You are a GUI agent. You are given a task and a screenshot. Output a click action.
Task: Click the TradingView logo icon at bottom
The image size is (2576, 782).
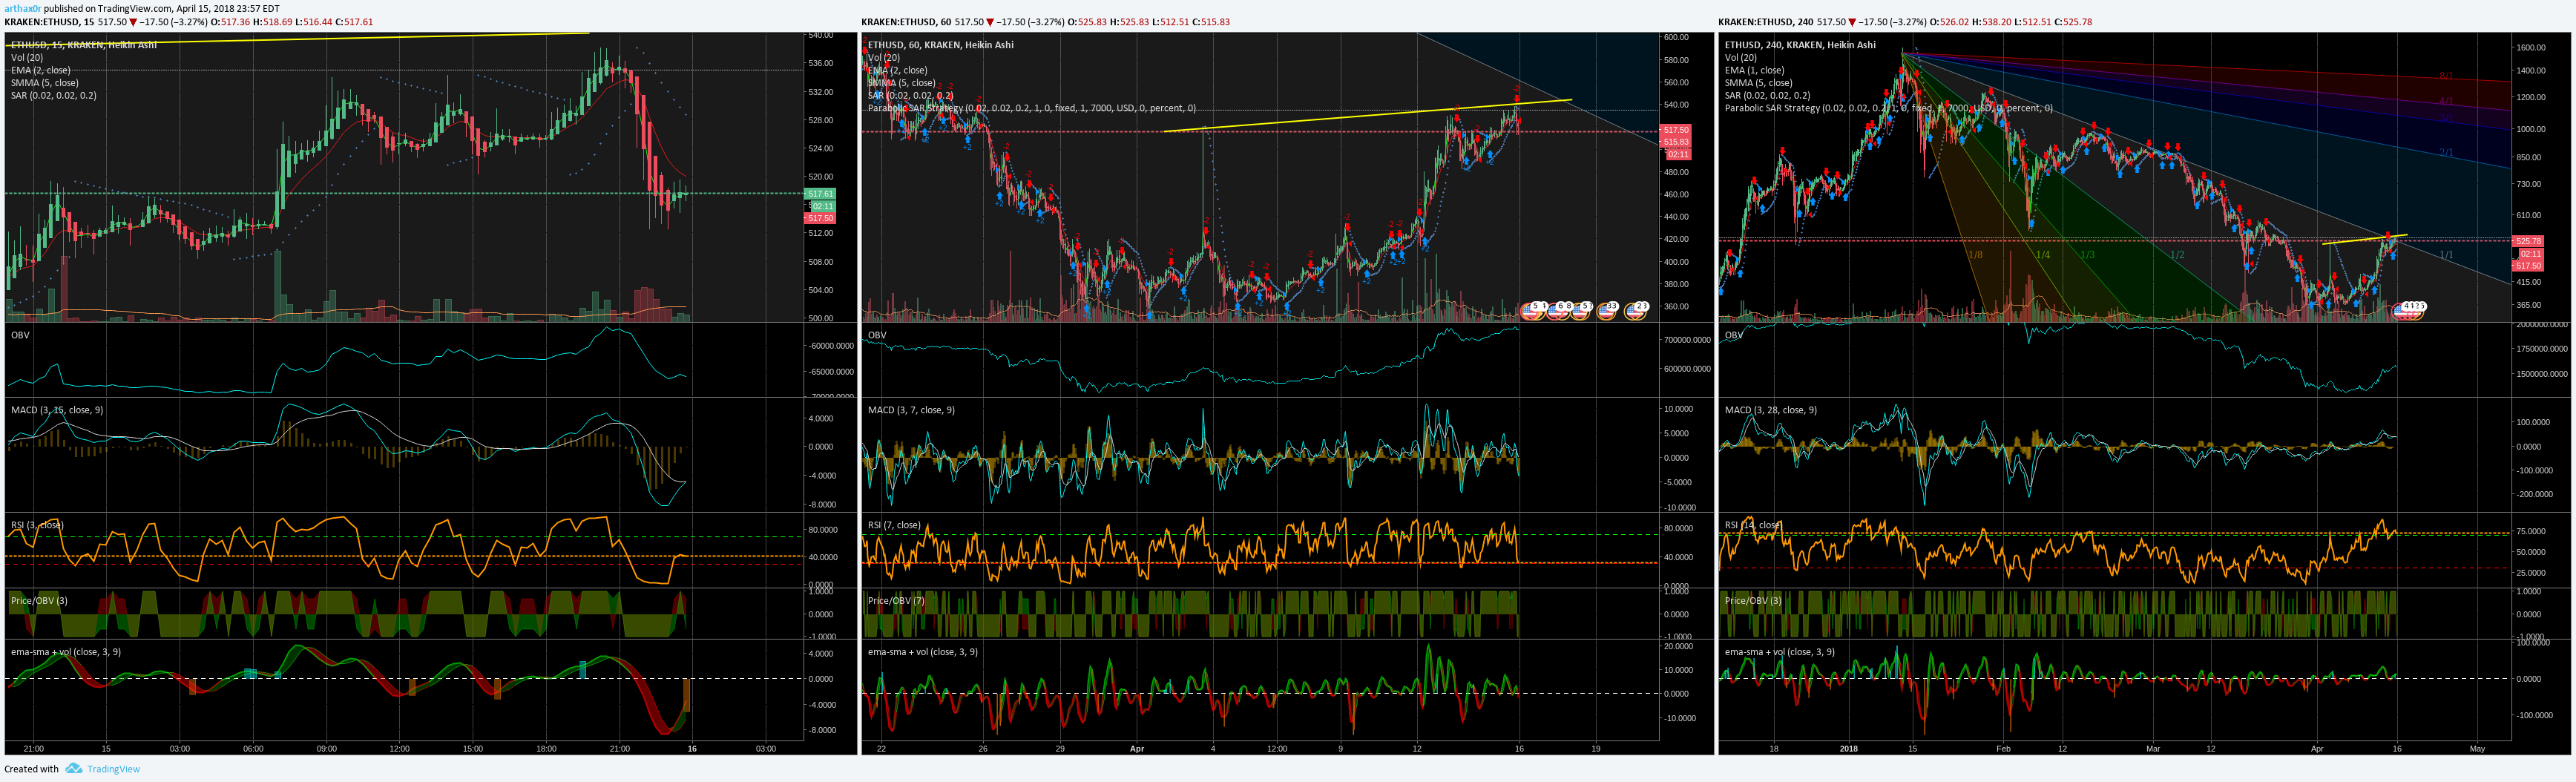73,769
